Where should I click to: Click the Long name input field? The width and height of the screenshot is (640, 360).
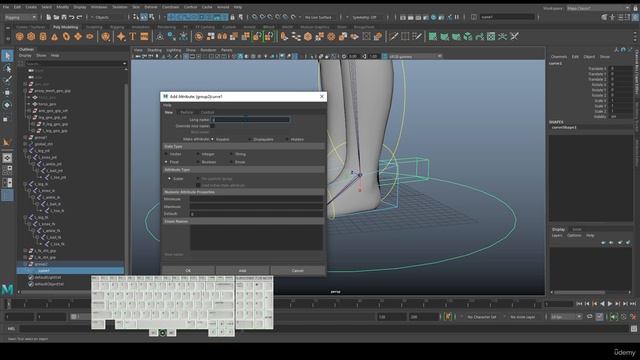click(250, 120)
